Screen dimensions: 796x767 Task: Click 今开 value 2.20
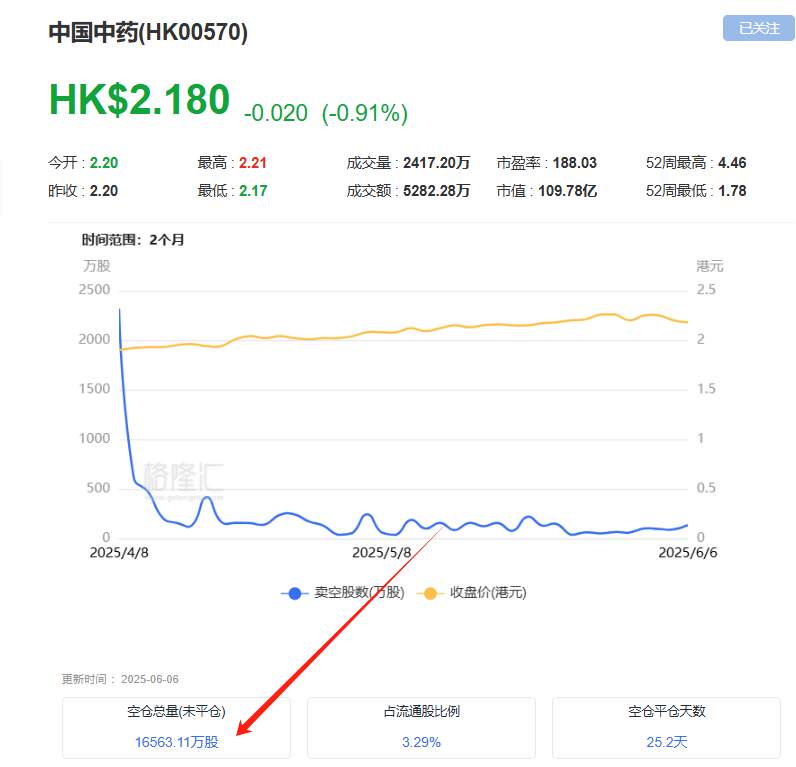(104, 163)
